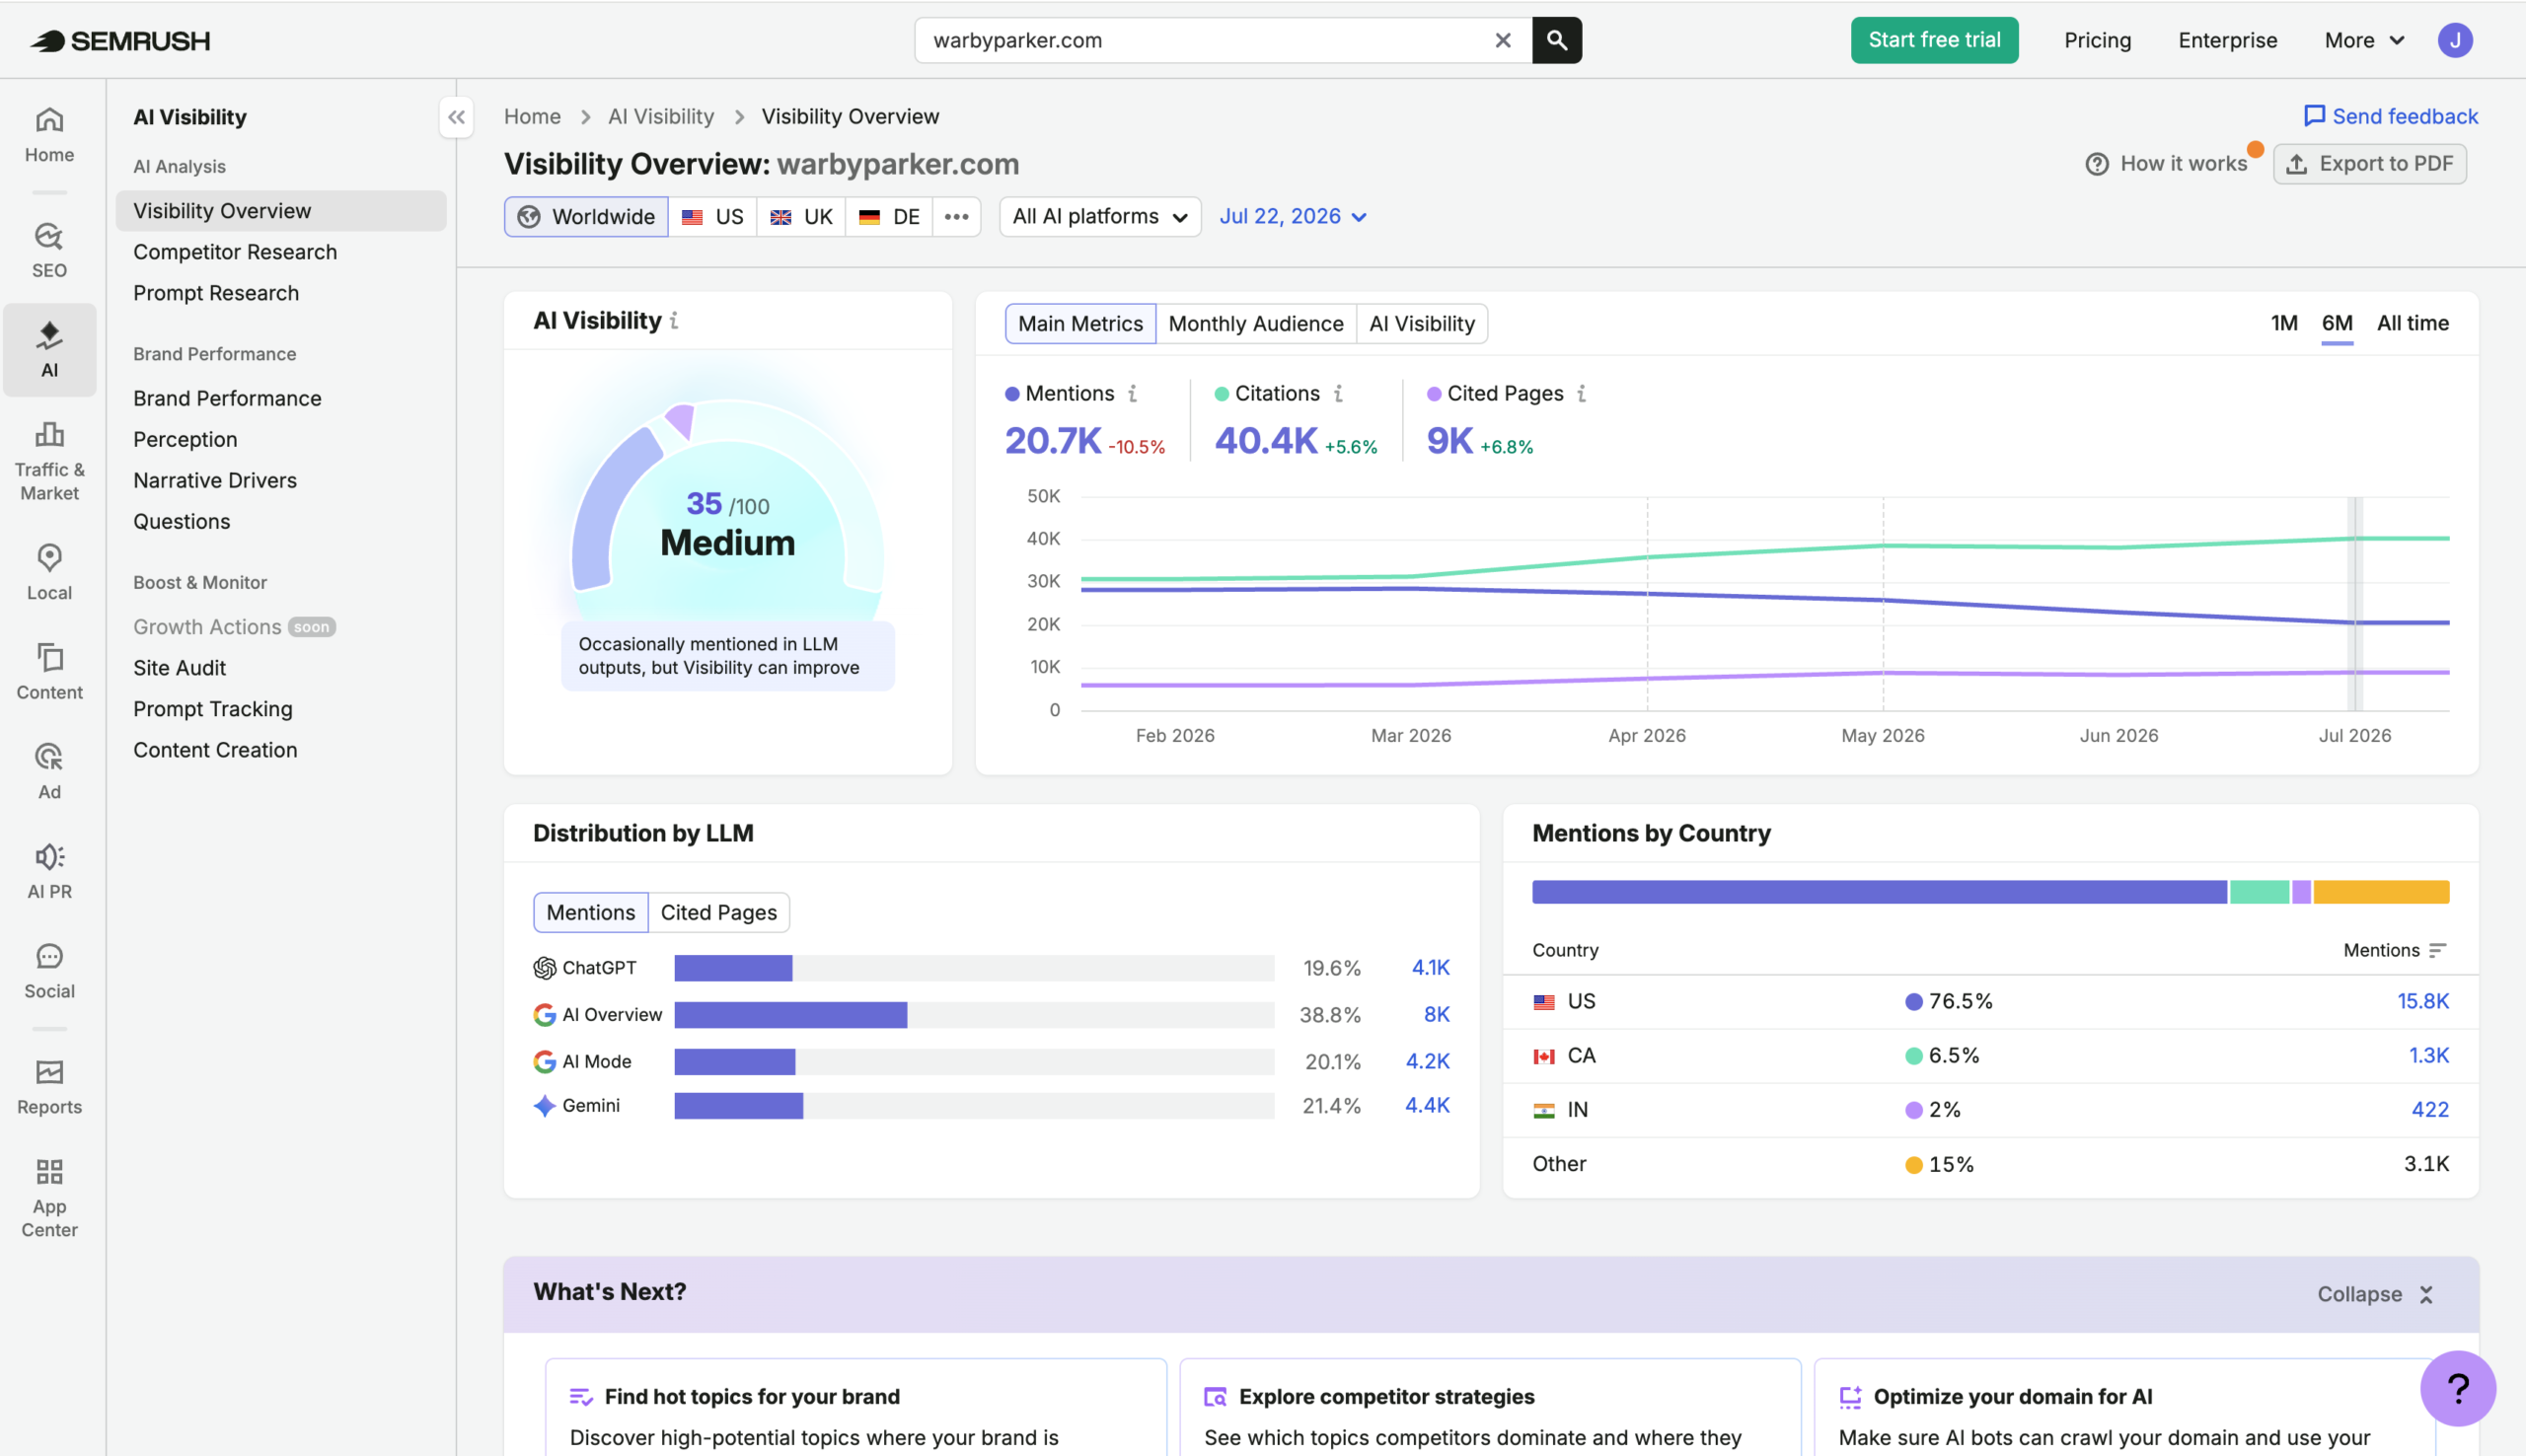Screen dimensions: 2526x1456
Task: Click the Send feedback speech icon
Action: click(2313, 116)
